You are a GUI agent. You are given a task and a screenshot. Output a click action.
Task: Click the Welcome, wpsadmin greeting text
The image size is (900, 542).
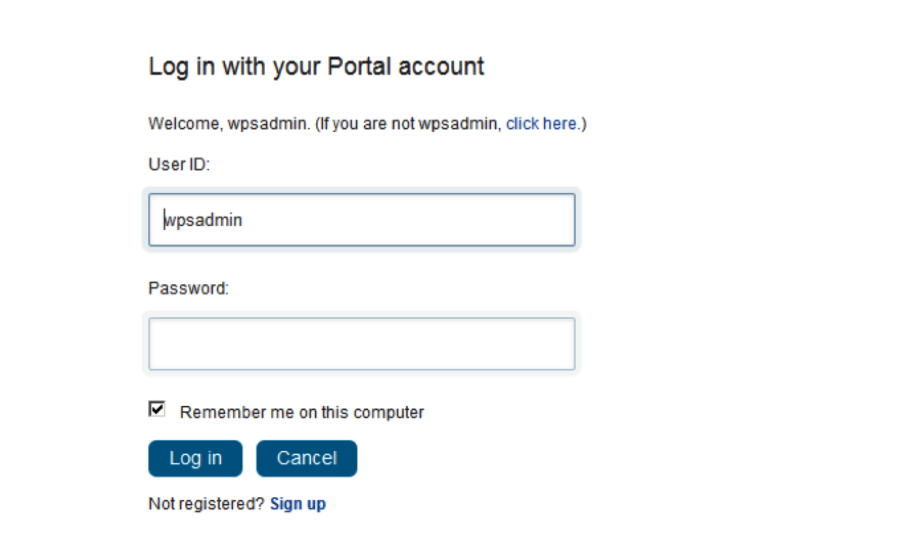click(229, 123)
